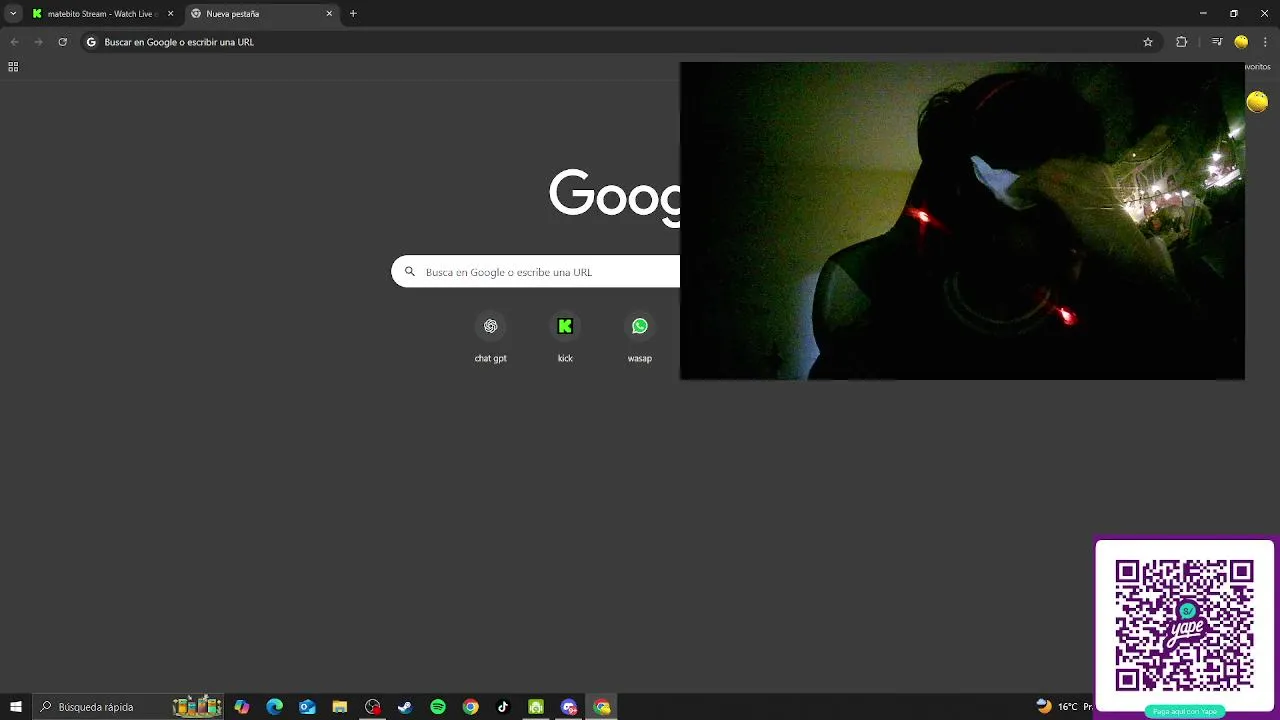Open the Extensions puzzle icon
This screenshot has height=720, width=1280.
[x=1182, y=42]
